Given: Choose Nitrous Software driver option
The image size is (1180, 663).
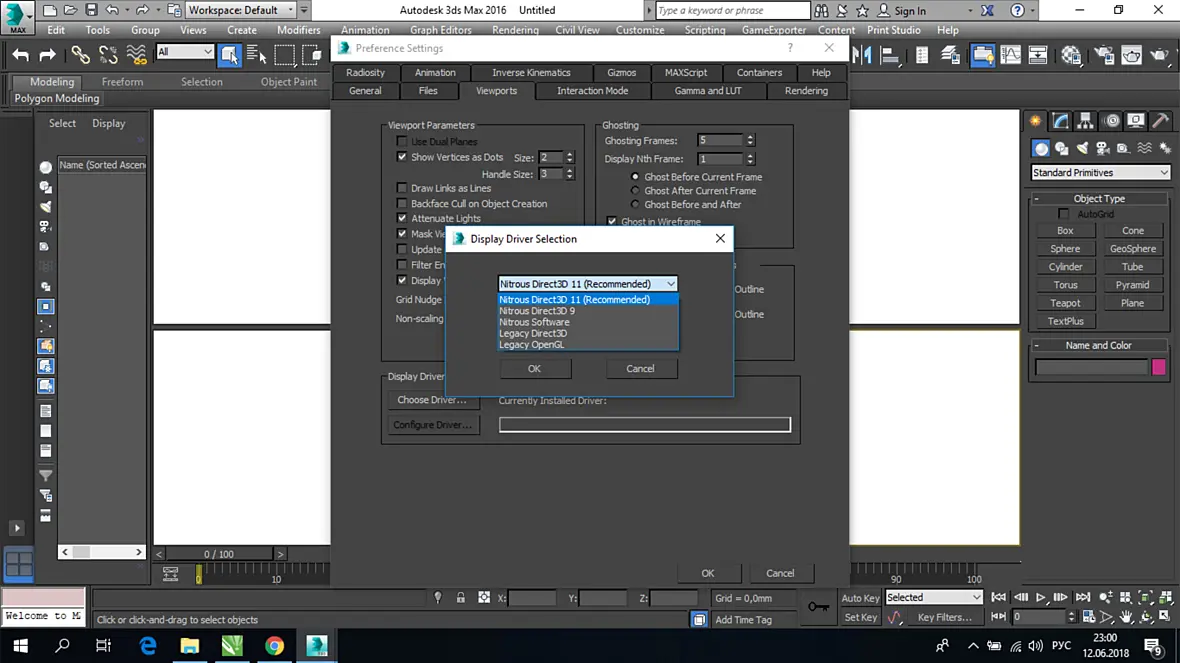Looking at the screenshot, I should (587, 322).
